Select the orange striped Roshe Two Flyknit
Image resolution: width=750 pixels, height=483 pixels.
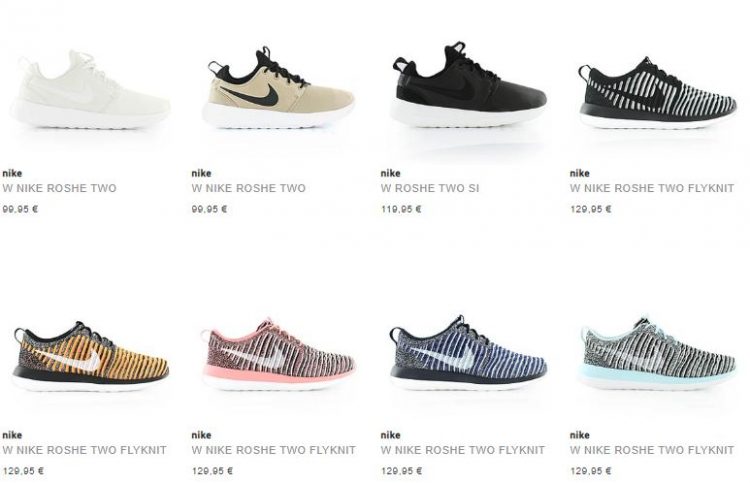(90, 356)
